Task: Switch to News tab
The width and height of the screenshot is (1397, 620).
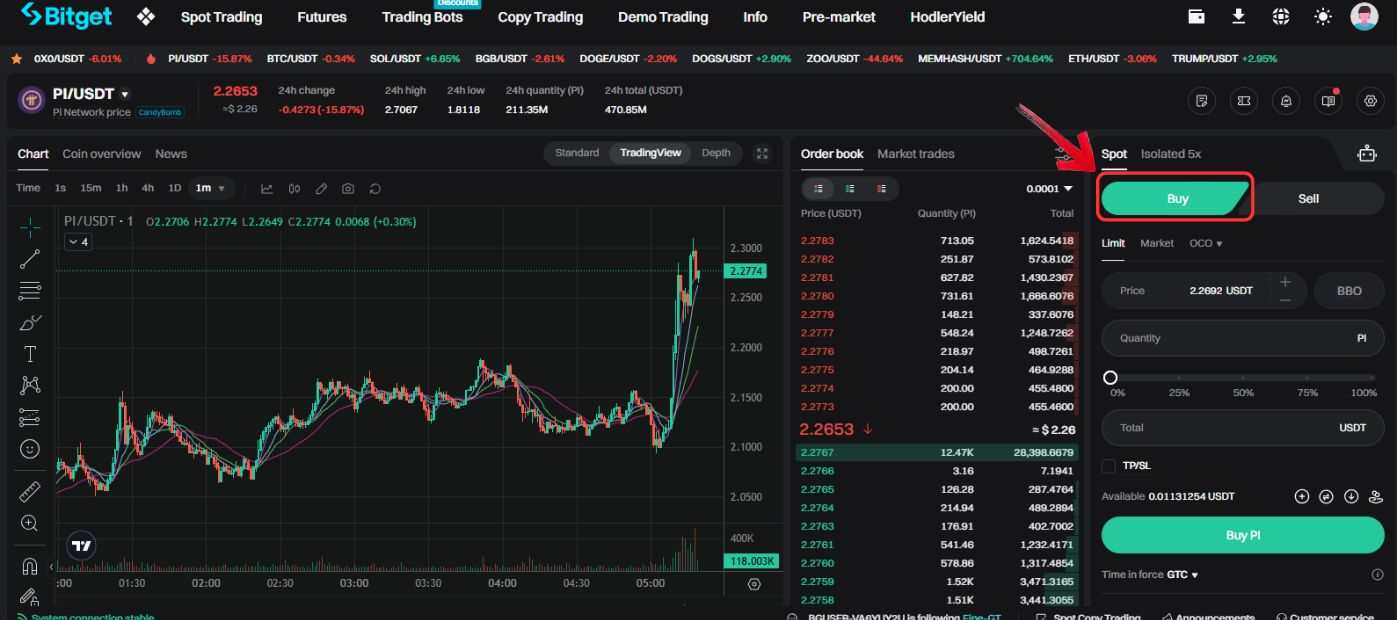Action: pos(171,153)
